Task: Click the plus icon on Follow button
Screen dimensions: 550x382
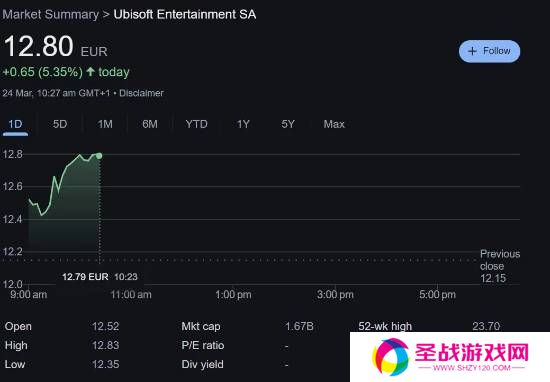Action: 472,51
